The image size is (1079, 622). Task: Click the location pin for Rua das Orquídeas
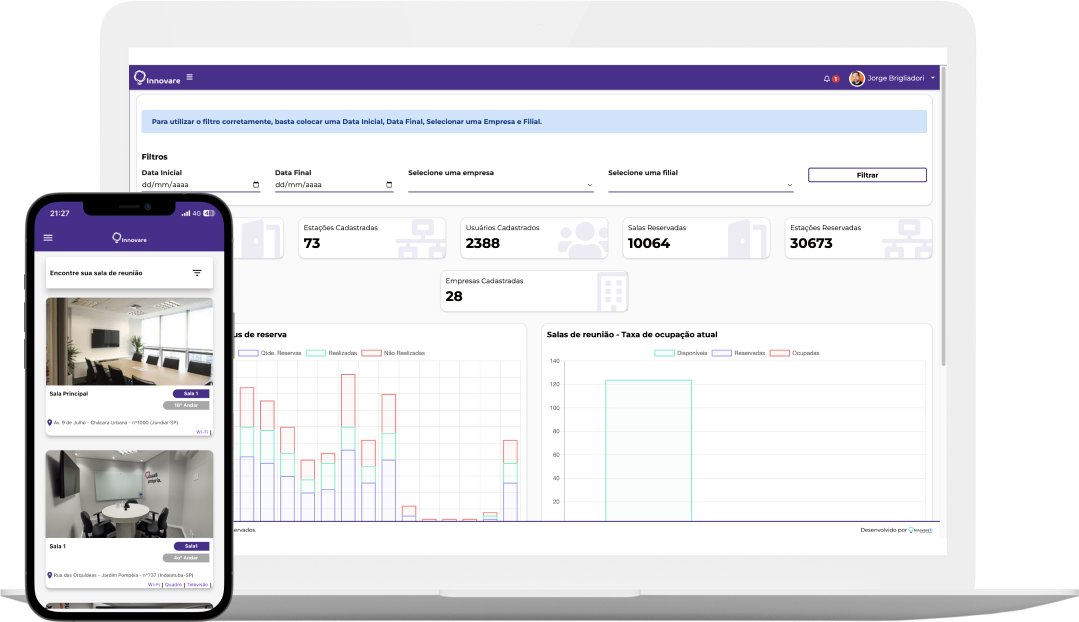[50, 575]
